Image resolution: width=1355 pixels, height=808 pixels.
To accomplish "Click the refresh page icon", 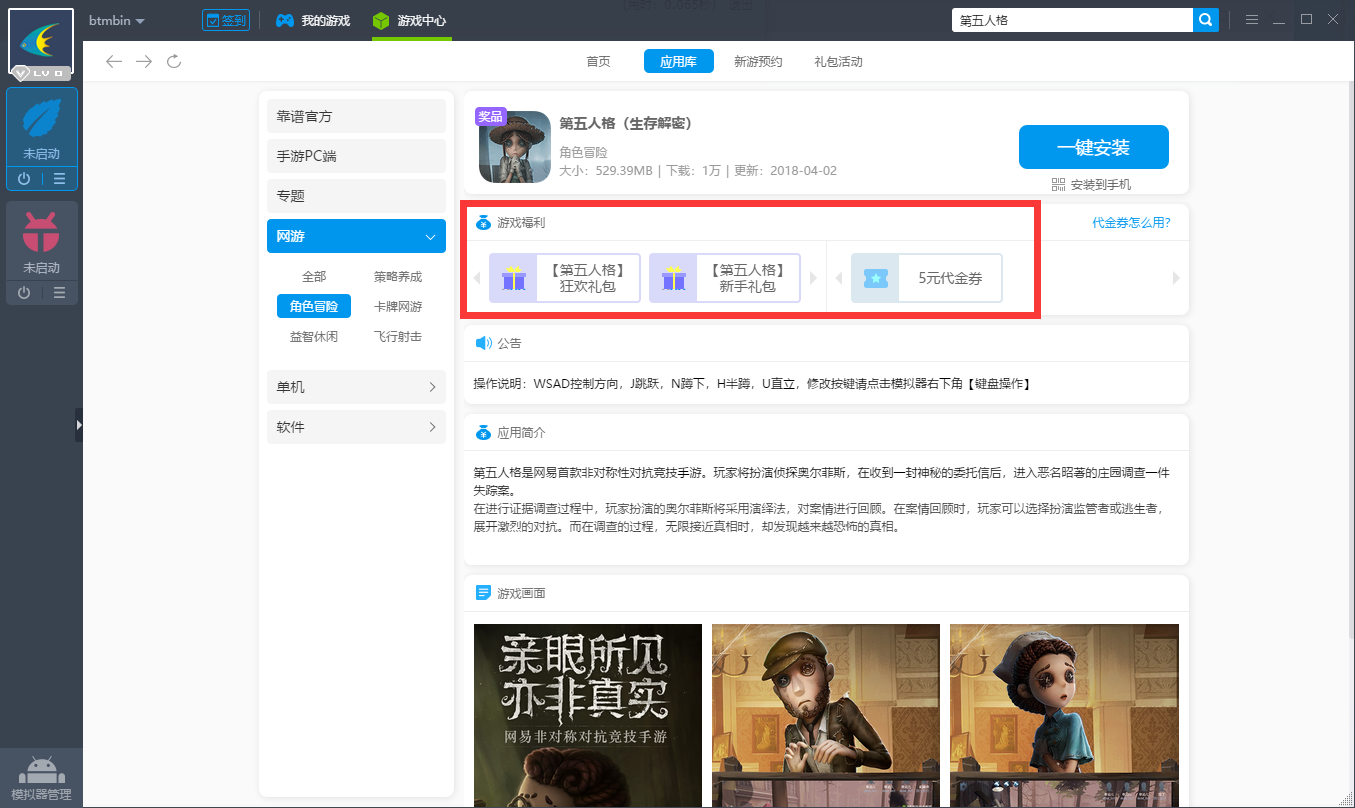I will click(174, 62).
